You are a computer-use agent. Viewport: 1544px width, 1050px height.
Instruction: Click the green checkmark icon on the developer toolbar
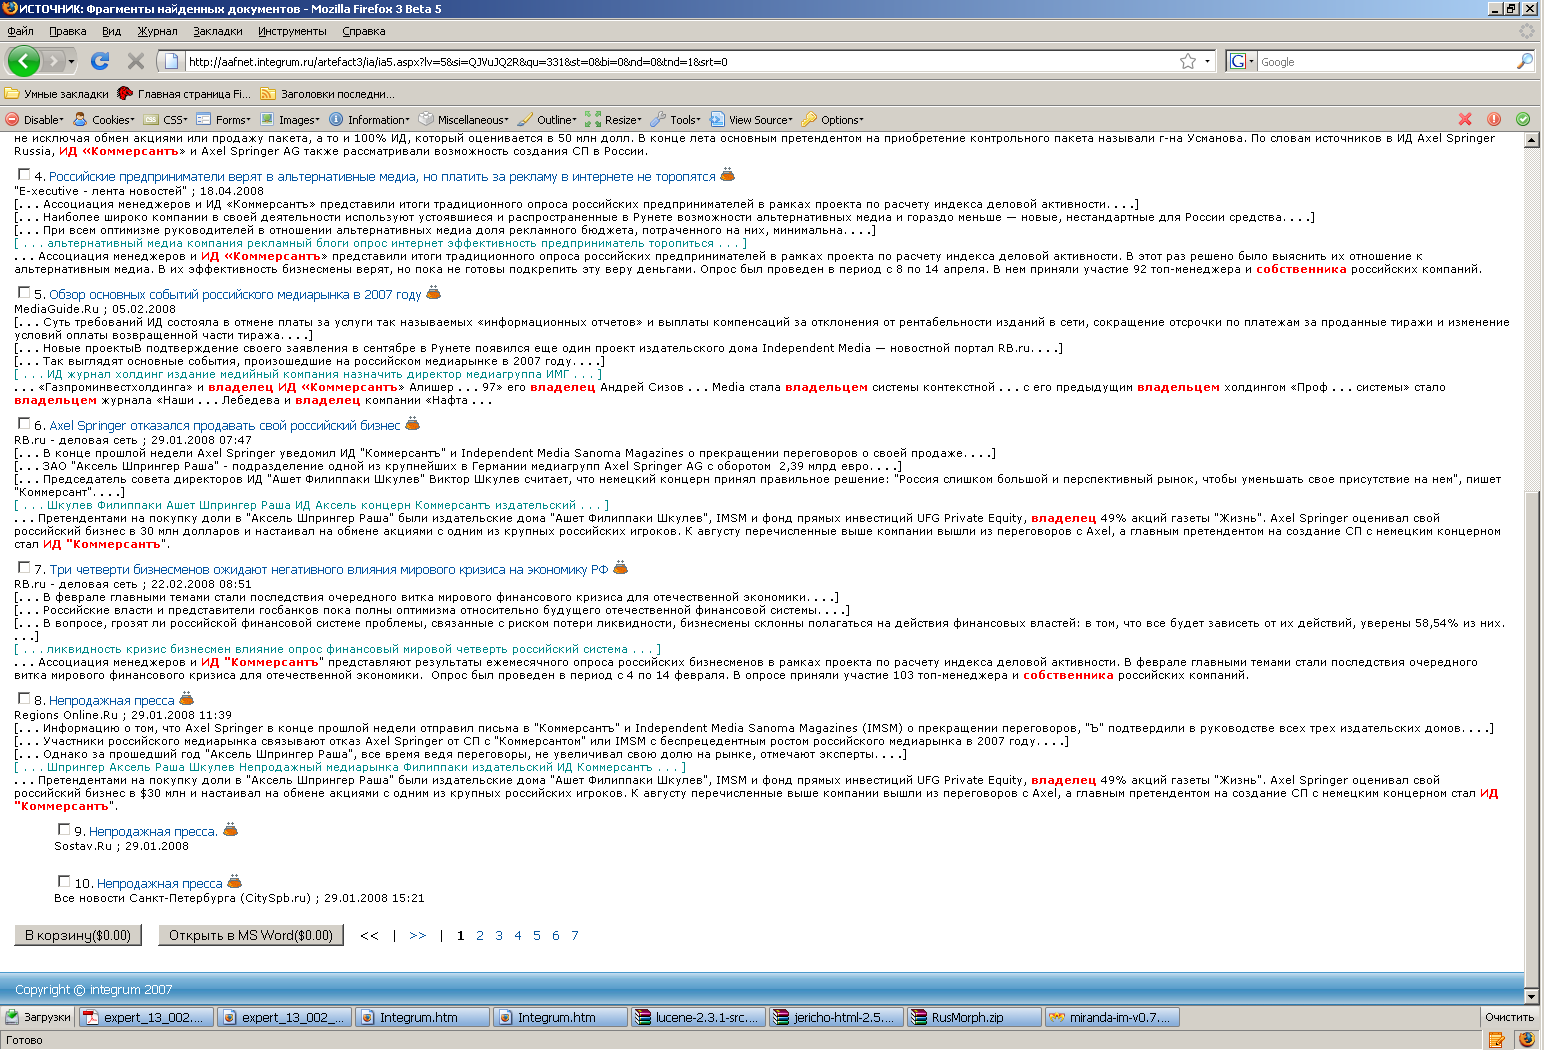click(1523, 119)
